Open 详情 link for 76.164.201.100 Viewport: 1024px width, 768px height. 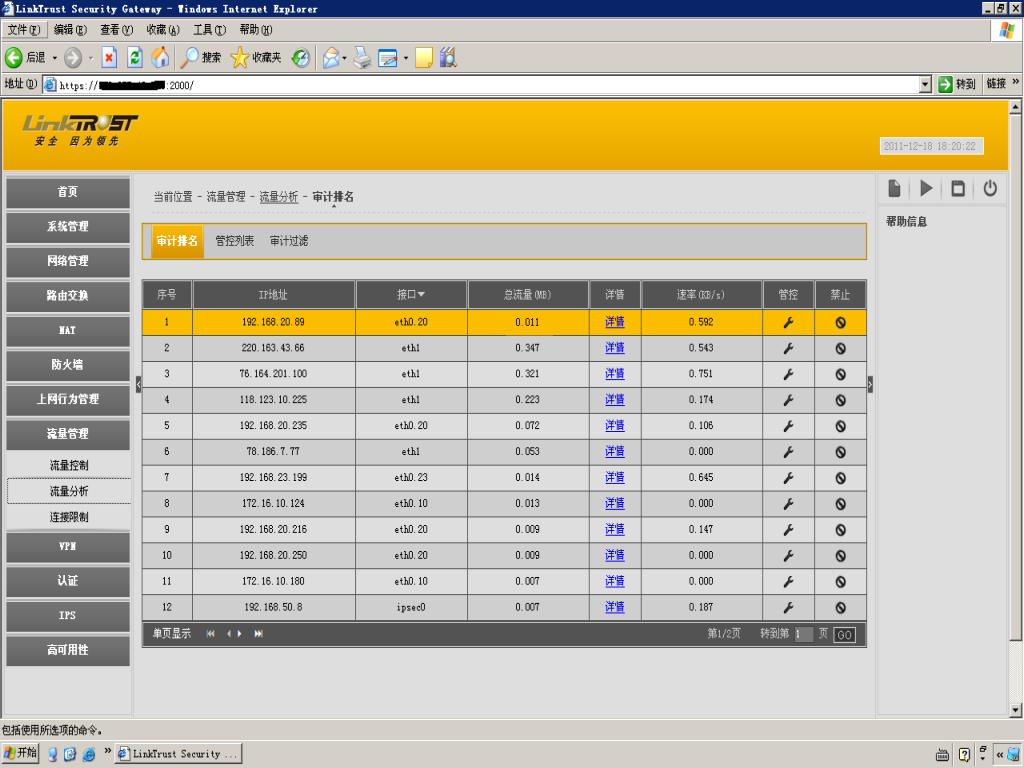click(615, 374)
